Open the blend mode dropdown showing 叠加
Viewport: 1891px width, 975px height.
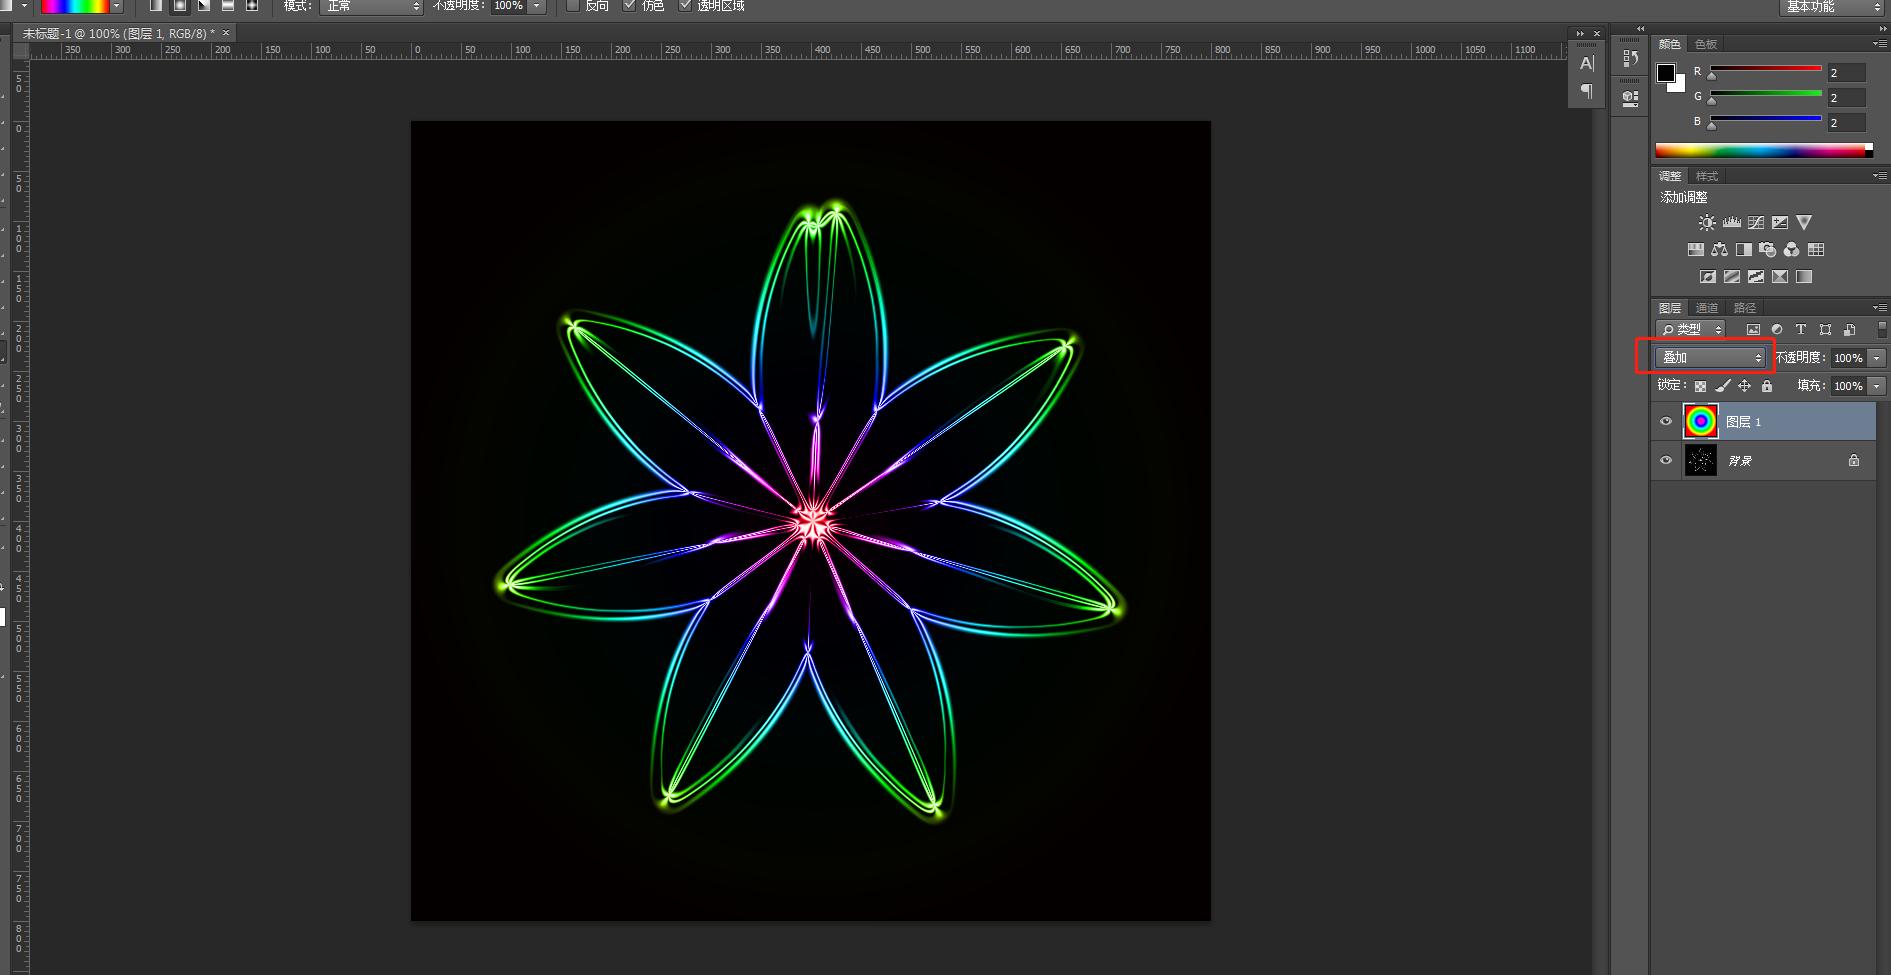click(x=1710, y=358)
